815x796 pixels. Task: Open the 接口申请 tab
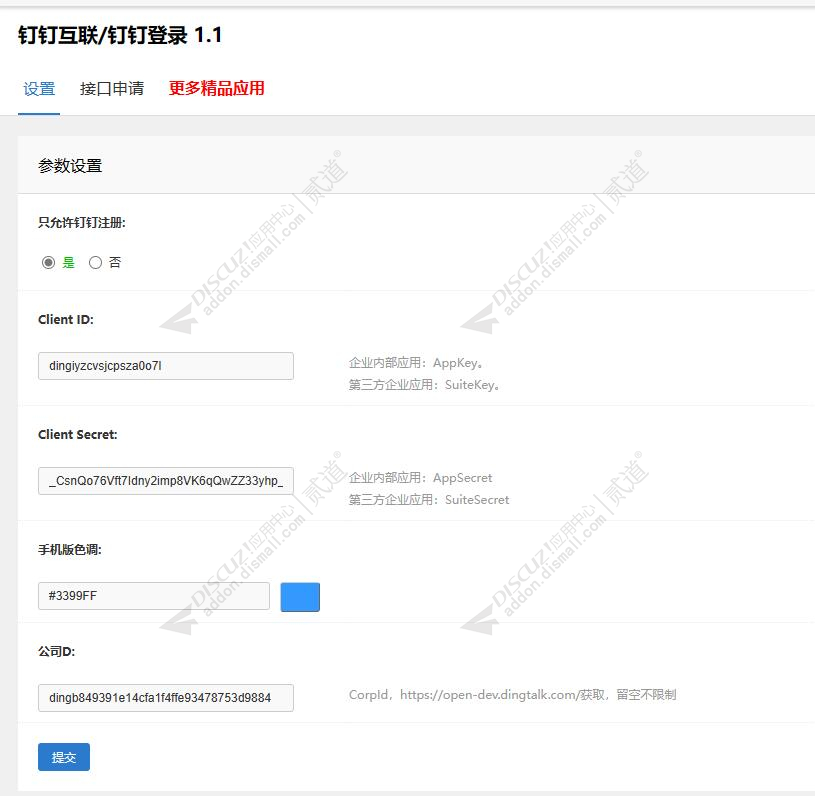coord(112,89)
